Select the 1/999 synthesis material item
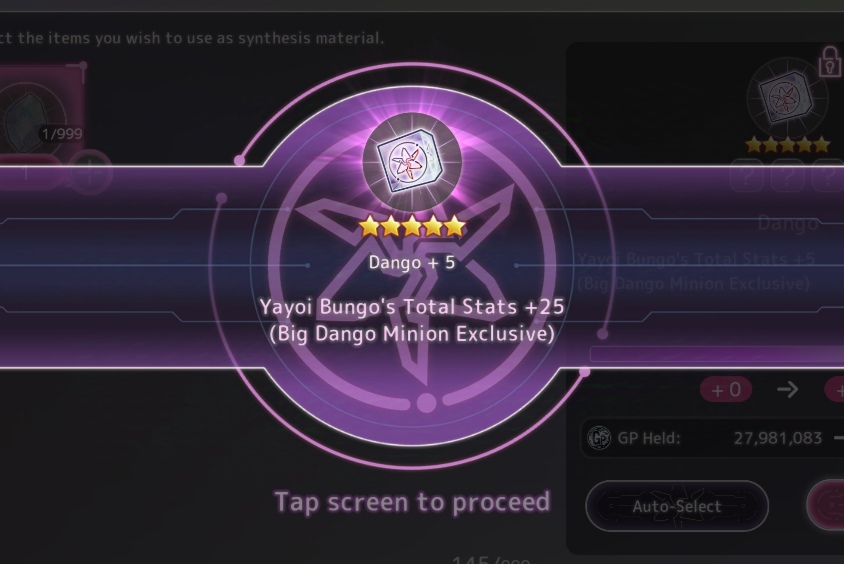The height and width of the screenshot is (564, 844). pos(40,111)
